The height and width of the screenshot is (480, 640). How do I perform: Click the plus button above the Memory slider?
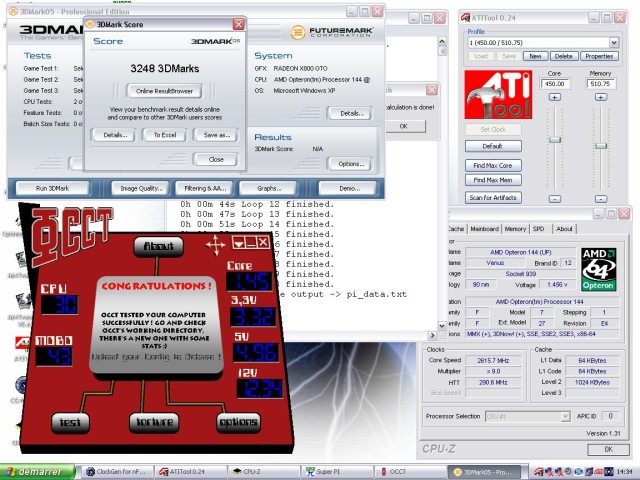pos(600,97)
